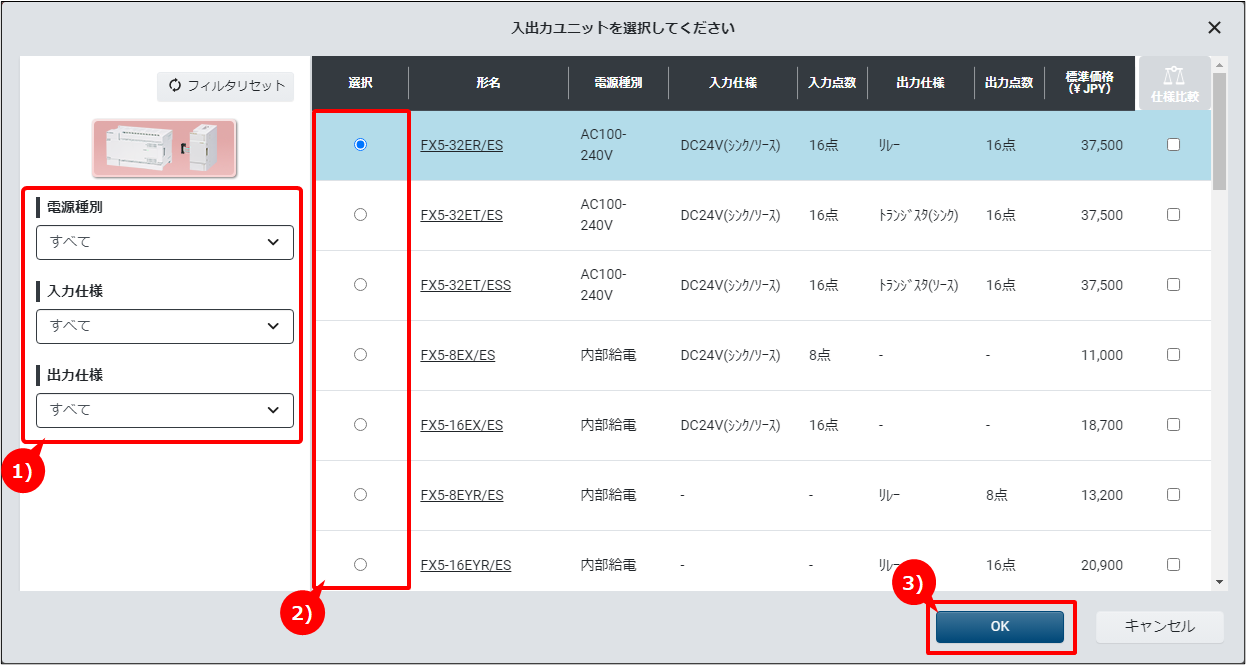Open the FX5-32ET/ESS model link
The height and width of the screenshot is (665, 1246).
tap(466, 285)
